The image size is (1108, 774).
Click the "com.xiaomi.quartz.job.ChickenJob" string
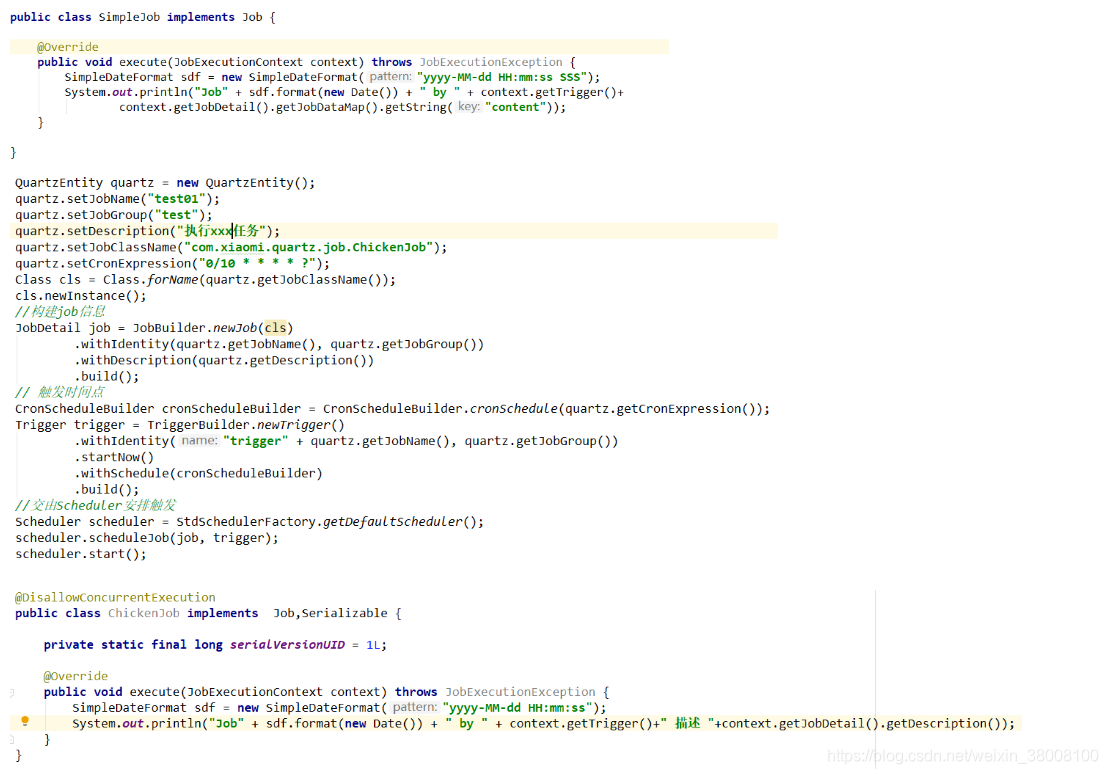click(309, 247)
